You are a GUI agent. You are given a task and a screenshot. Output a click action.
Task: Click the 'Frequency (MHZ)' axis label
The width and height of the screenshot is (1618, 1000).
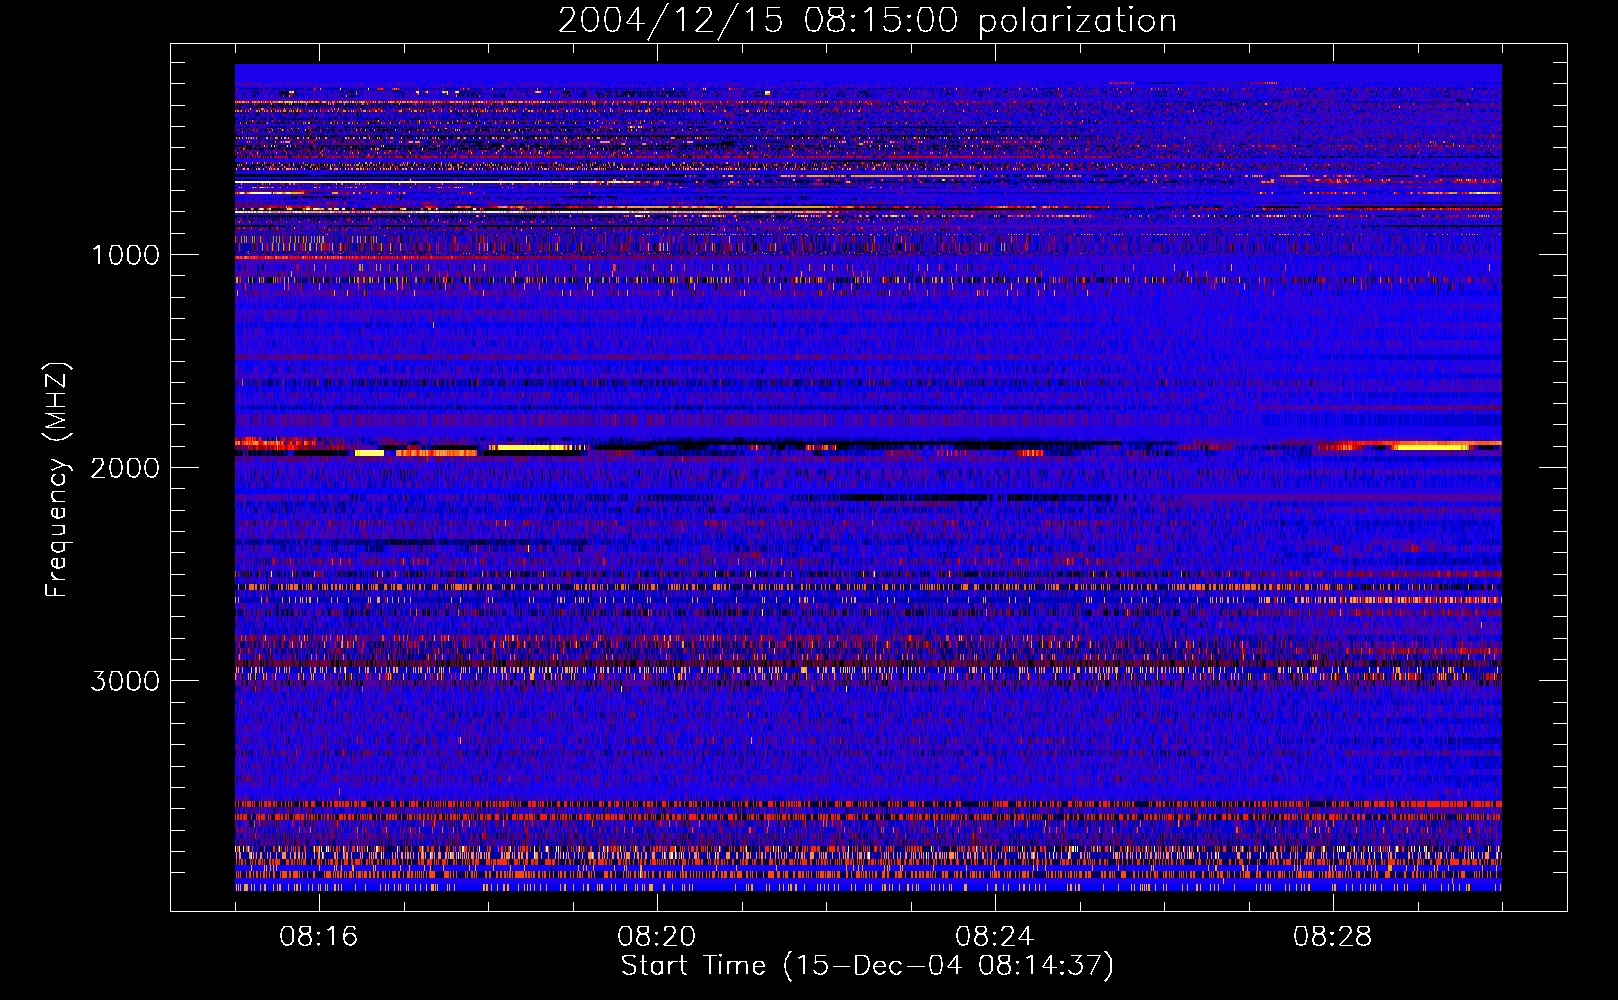56,480
